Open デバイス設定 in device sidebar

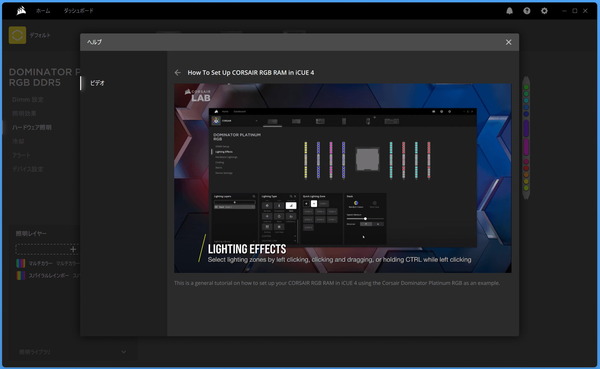(28, 169)
